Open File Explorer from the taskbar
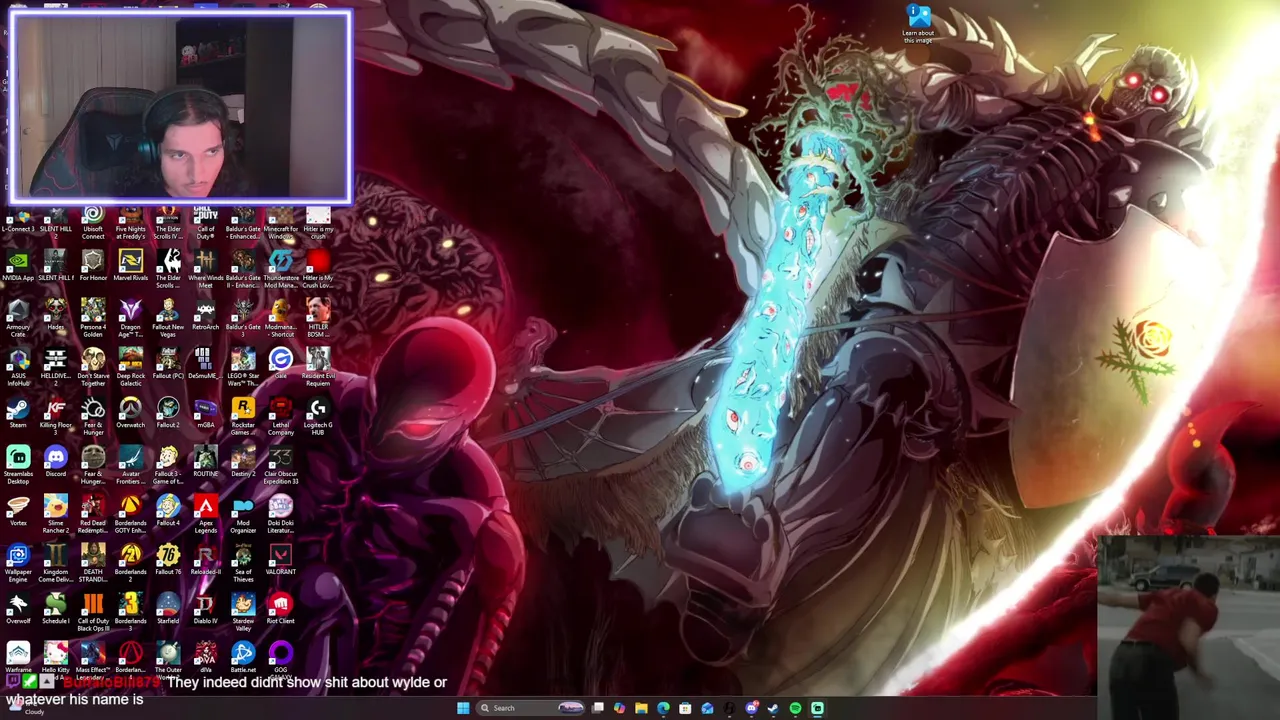 (x=641, y=708)
